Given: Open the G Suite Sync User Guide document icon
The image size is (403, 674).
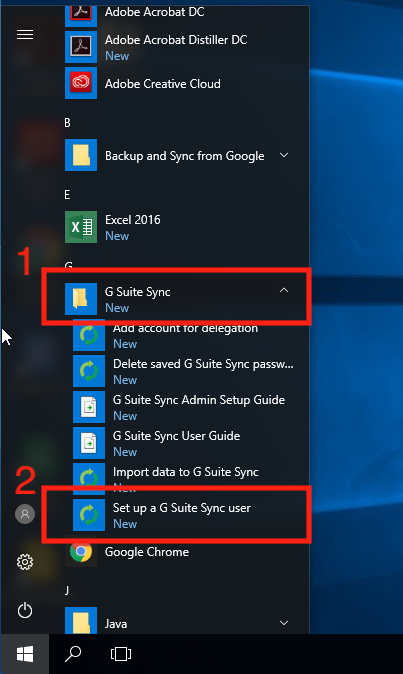Looking at the screenshot, I should click(89, 443).
